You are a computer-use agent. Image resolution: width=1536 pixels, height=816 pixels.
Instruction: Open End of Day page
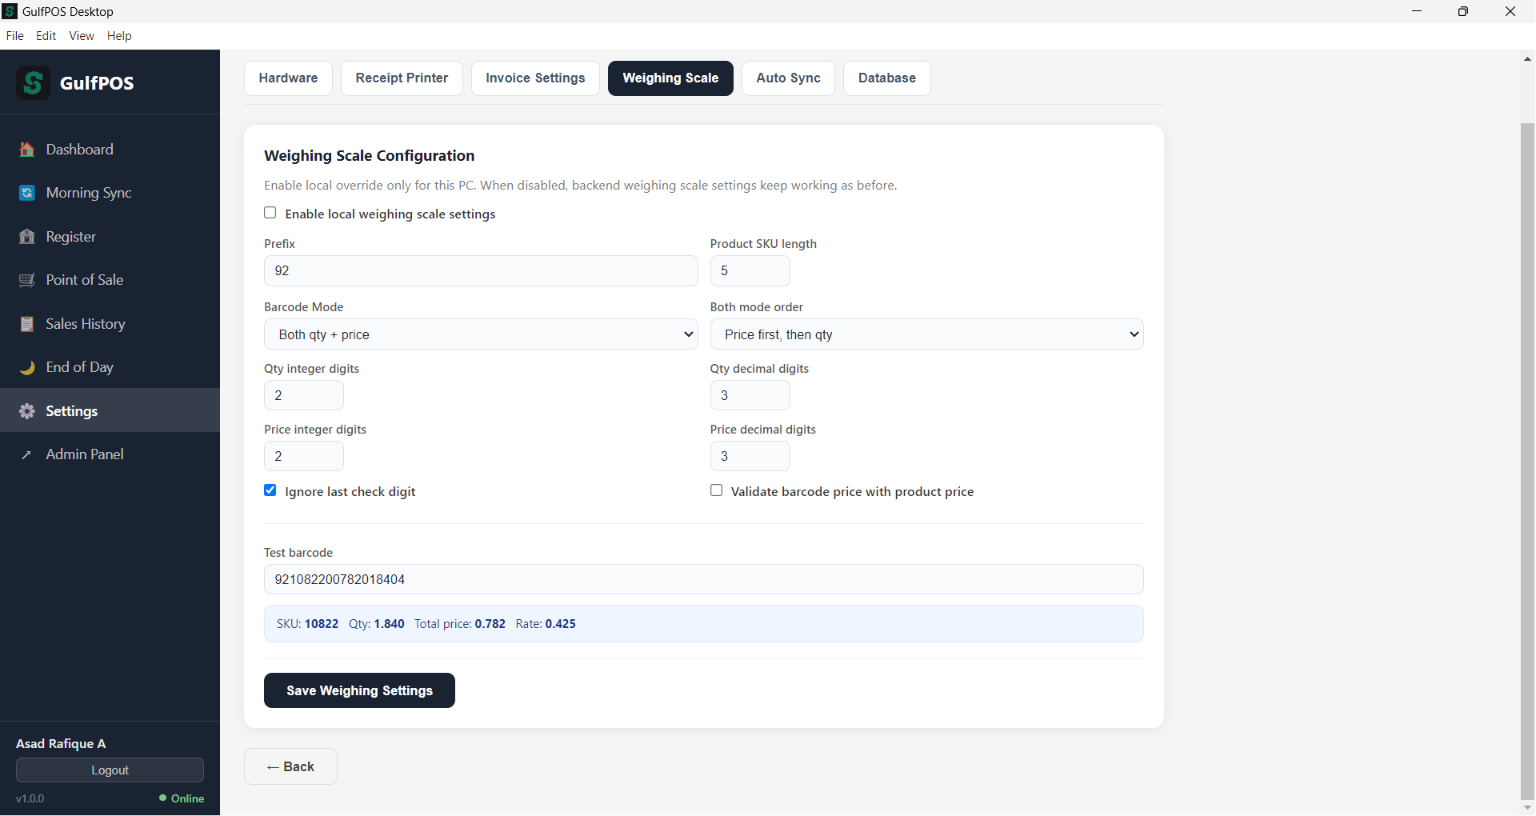point(110,367)
